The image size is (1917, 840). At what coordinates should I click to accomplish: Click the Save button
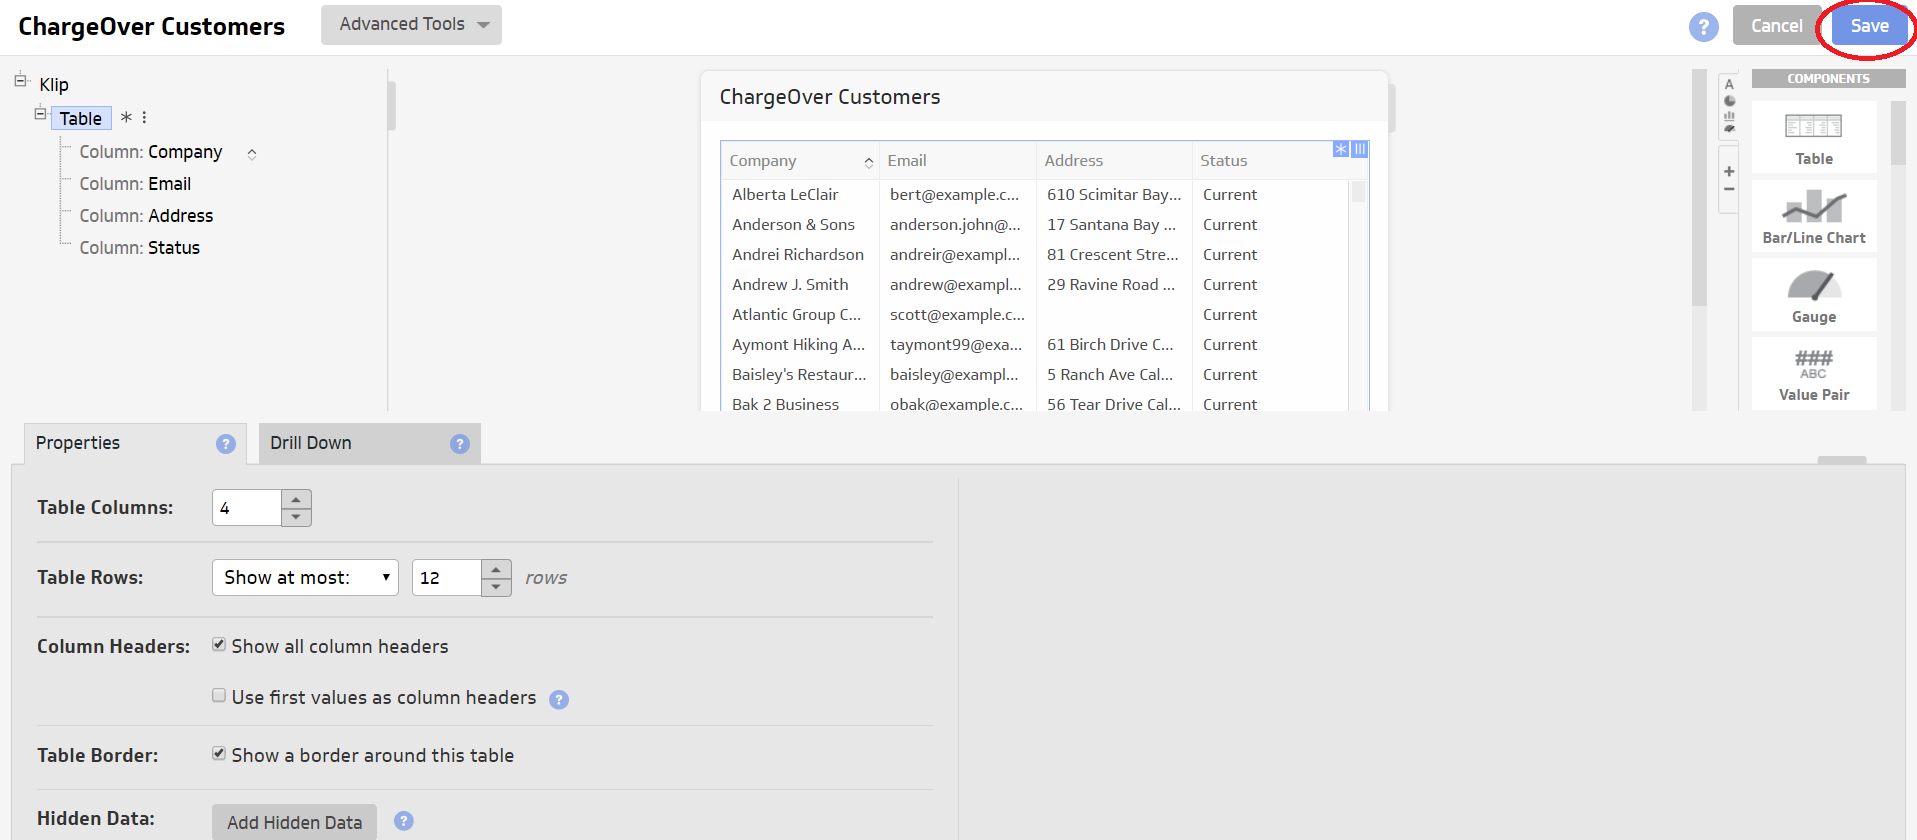point(1869,26)
